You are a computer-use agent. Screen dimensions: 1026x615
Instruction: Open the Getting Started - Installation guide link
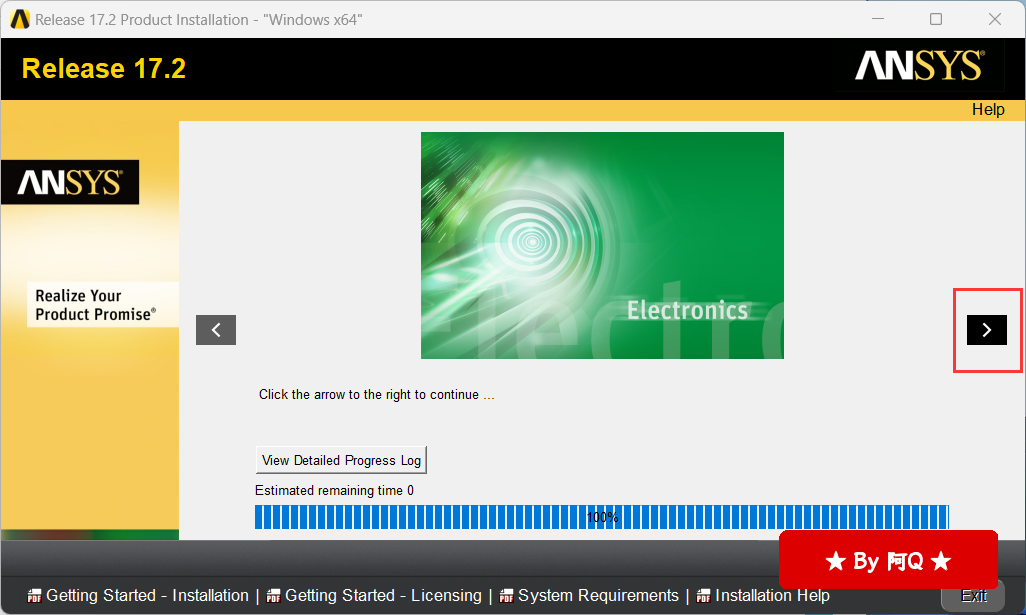(x=147, y=596)
